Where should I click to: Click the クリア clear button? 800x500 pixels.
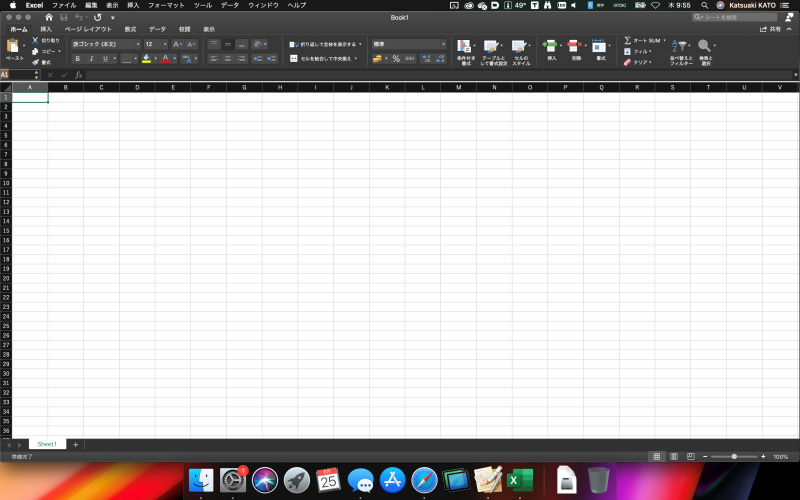(637, 62)
